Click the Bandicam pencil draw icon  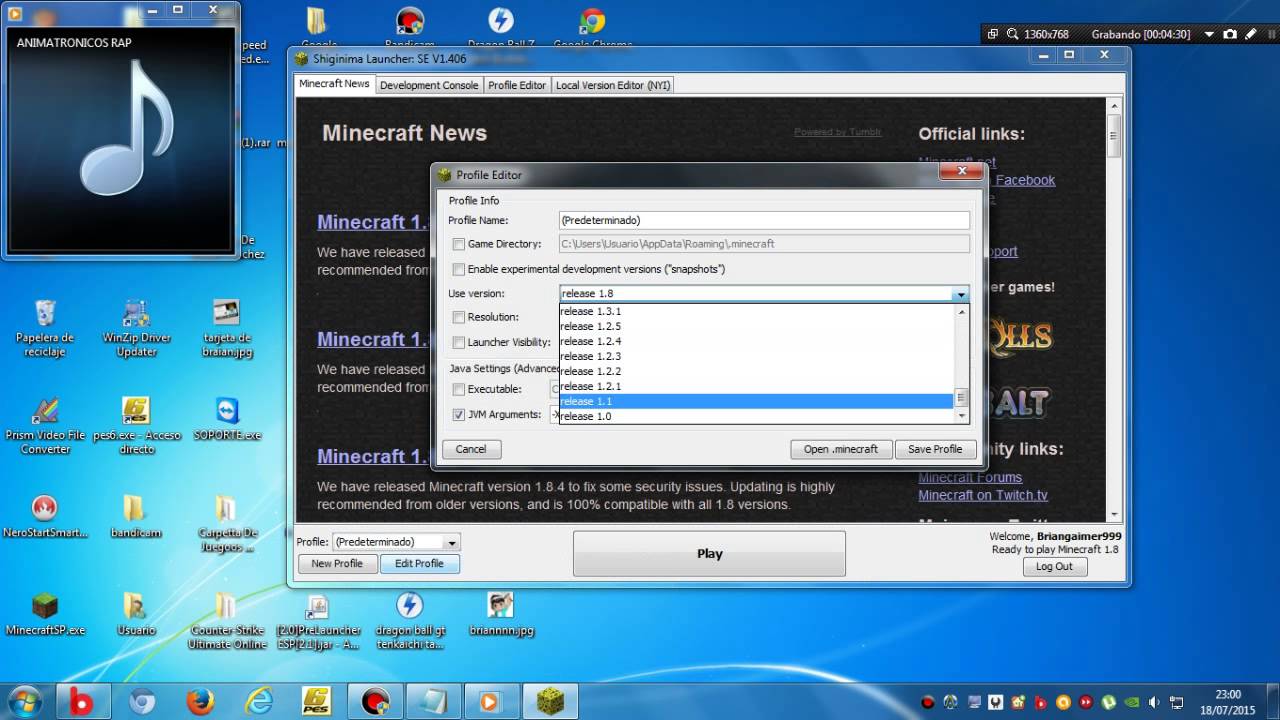click(1251, 34)
